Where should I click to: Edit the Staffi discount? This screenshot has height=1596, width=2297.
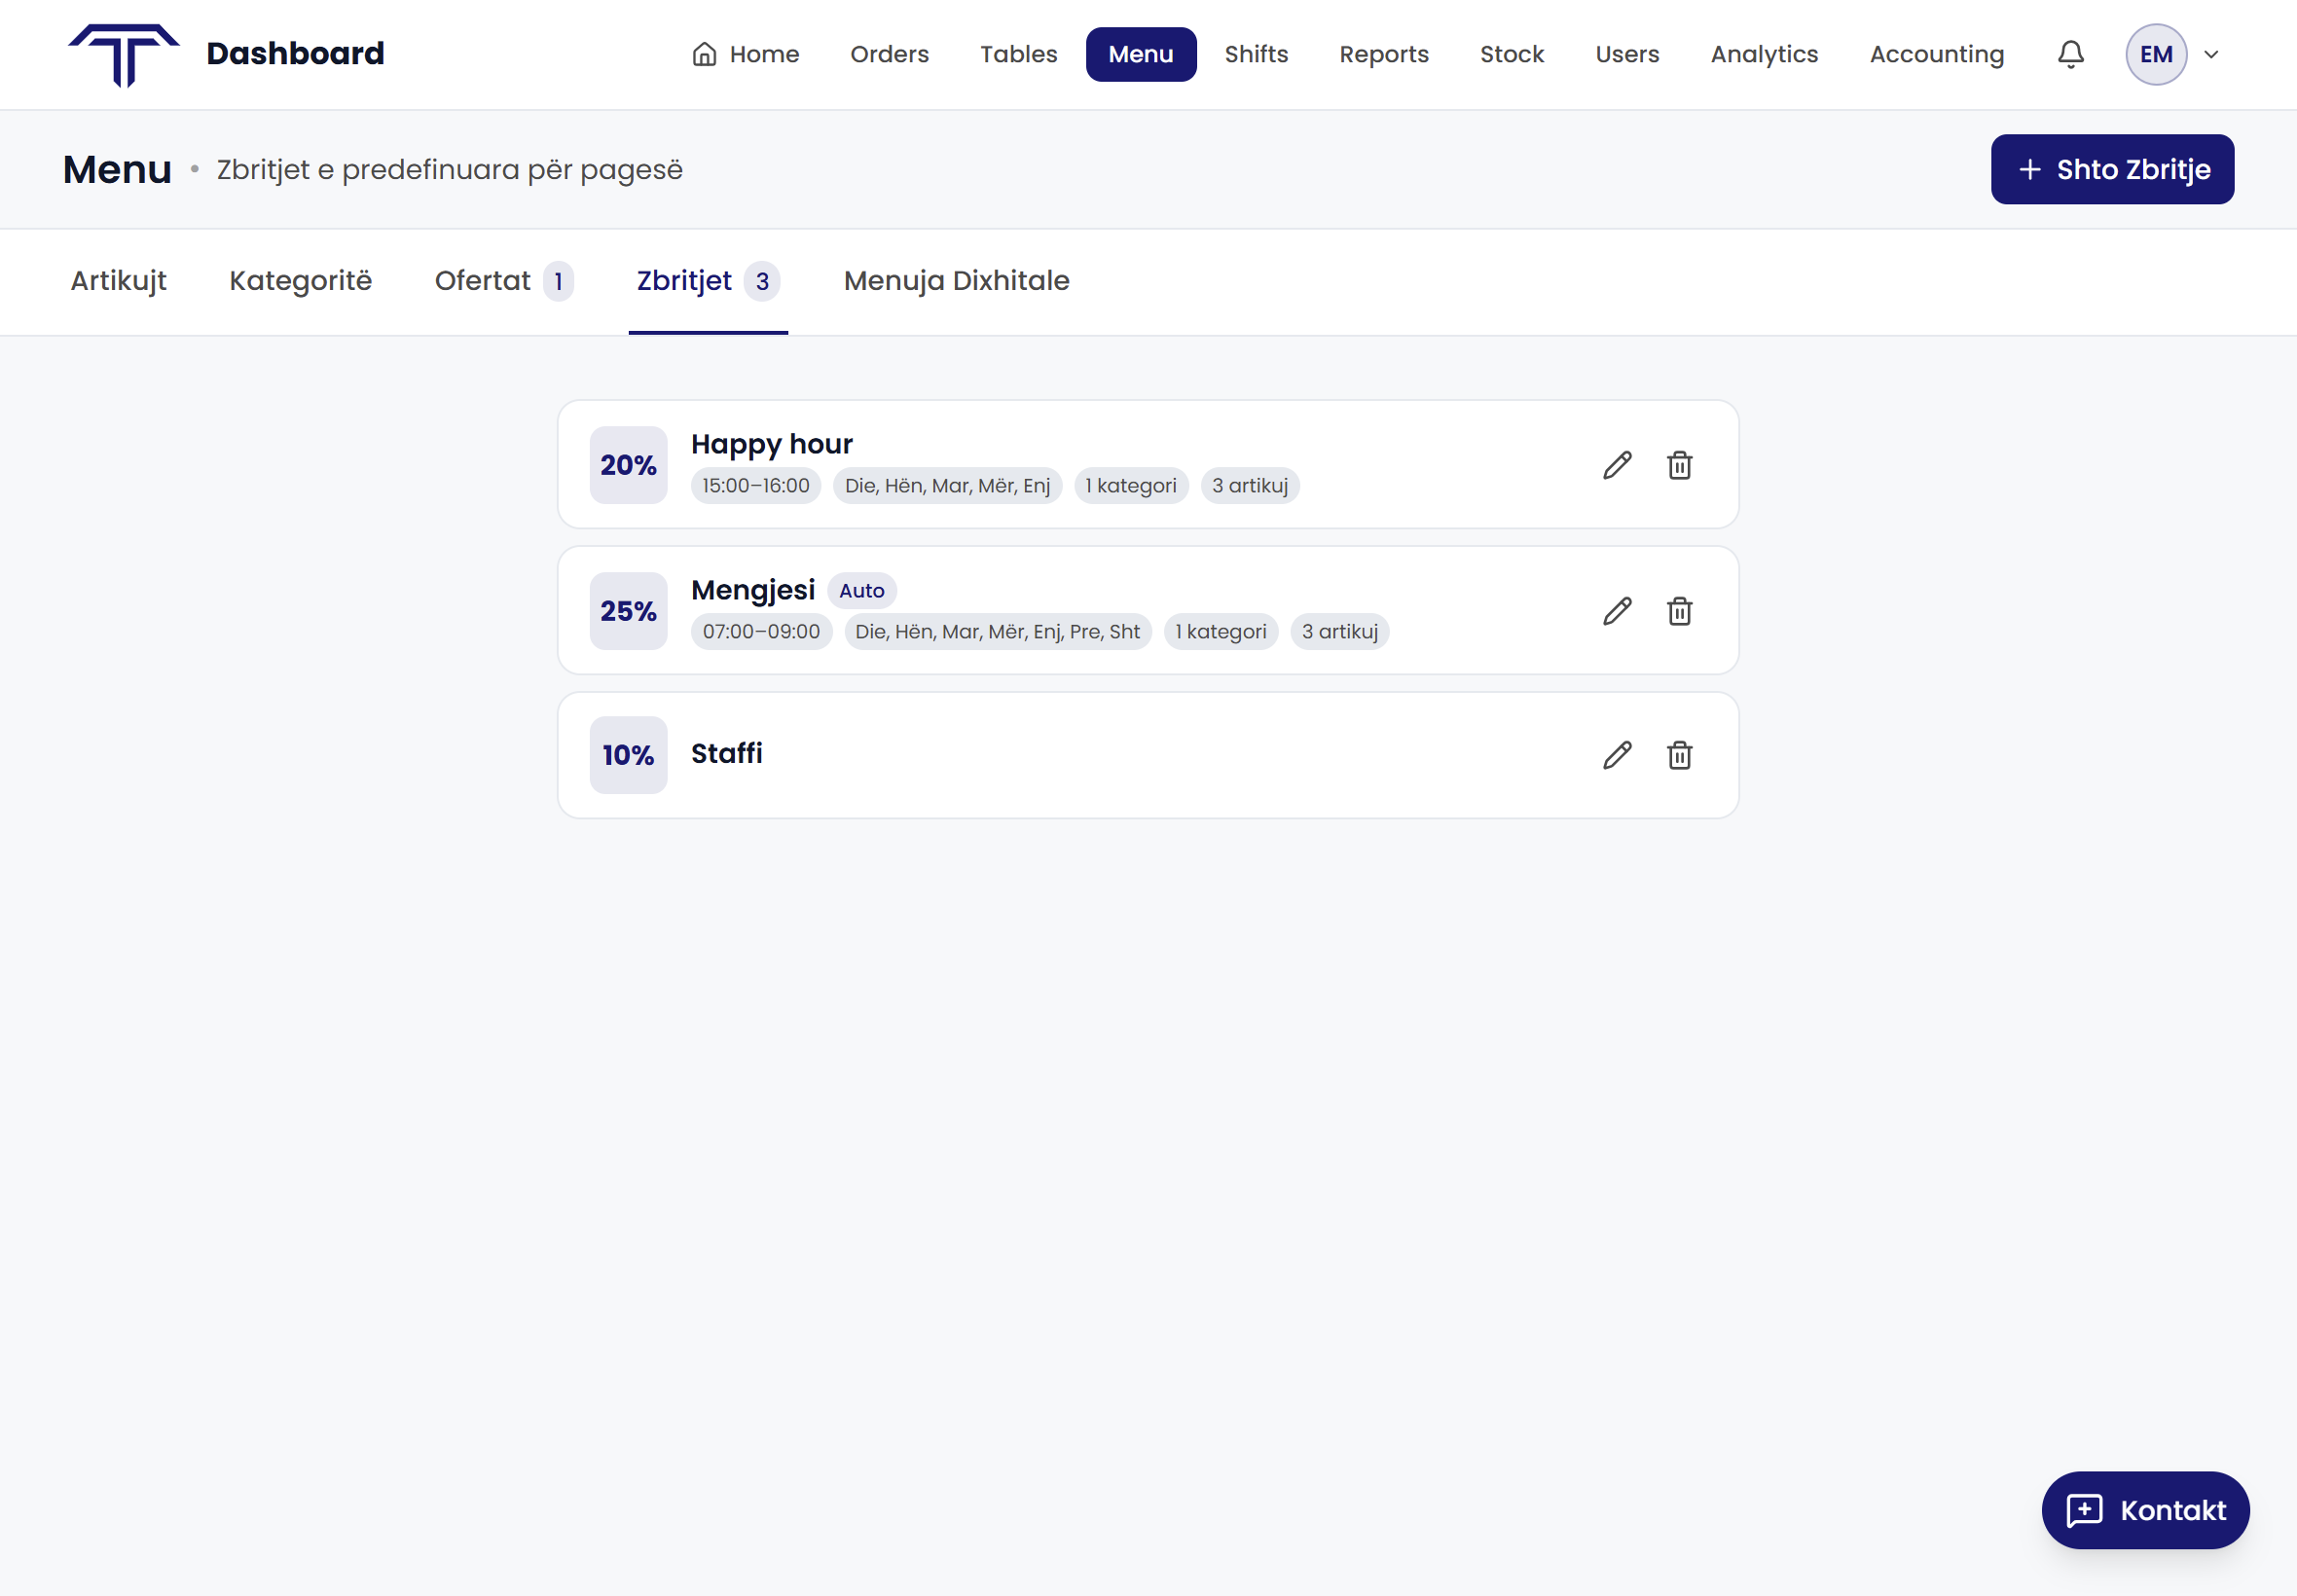(1617, 755)
